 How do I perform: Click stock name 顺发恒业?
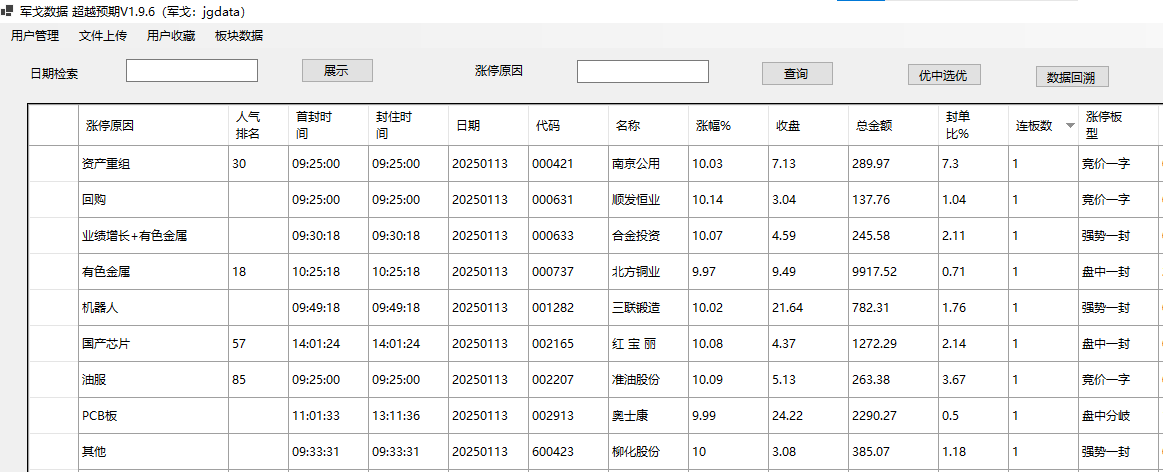click(649, 200)
